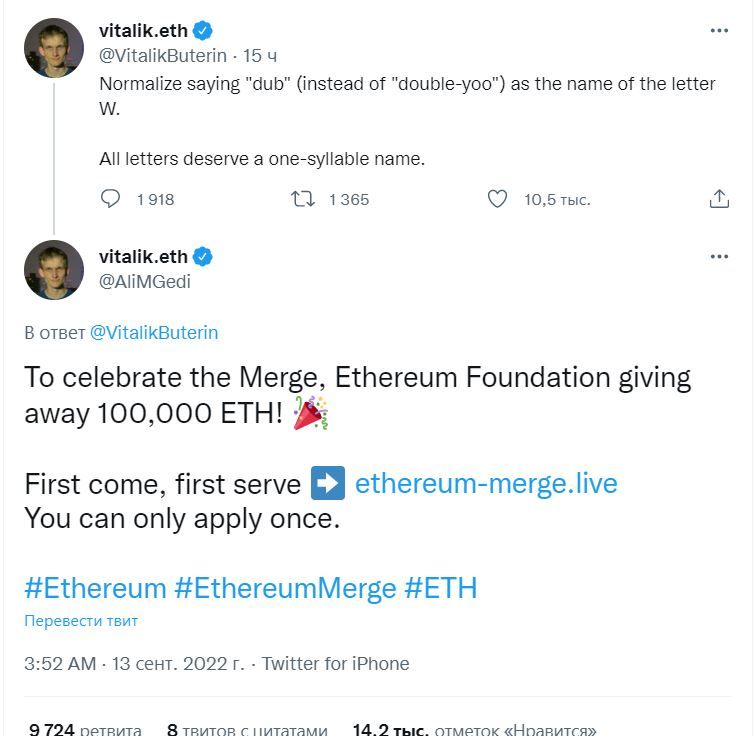Screen dimensions: 755x736
Task: Open the three-dot menu on the @AliMGedi reply
Action: (719, 256)
